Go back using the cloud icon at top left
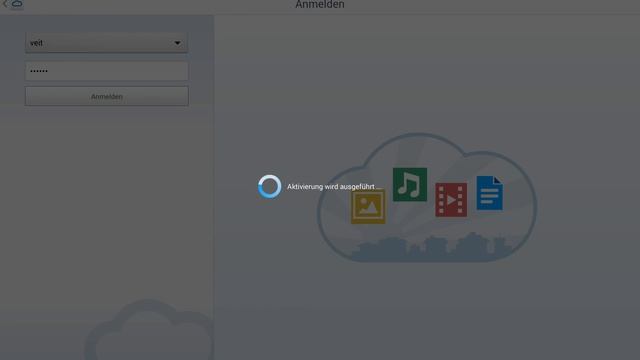The width and height of the screenshot is (640, 360). [13, 4]
